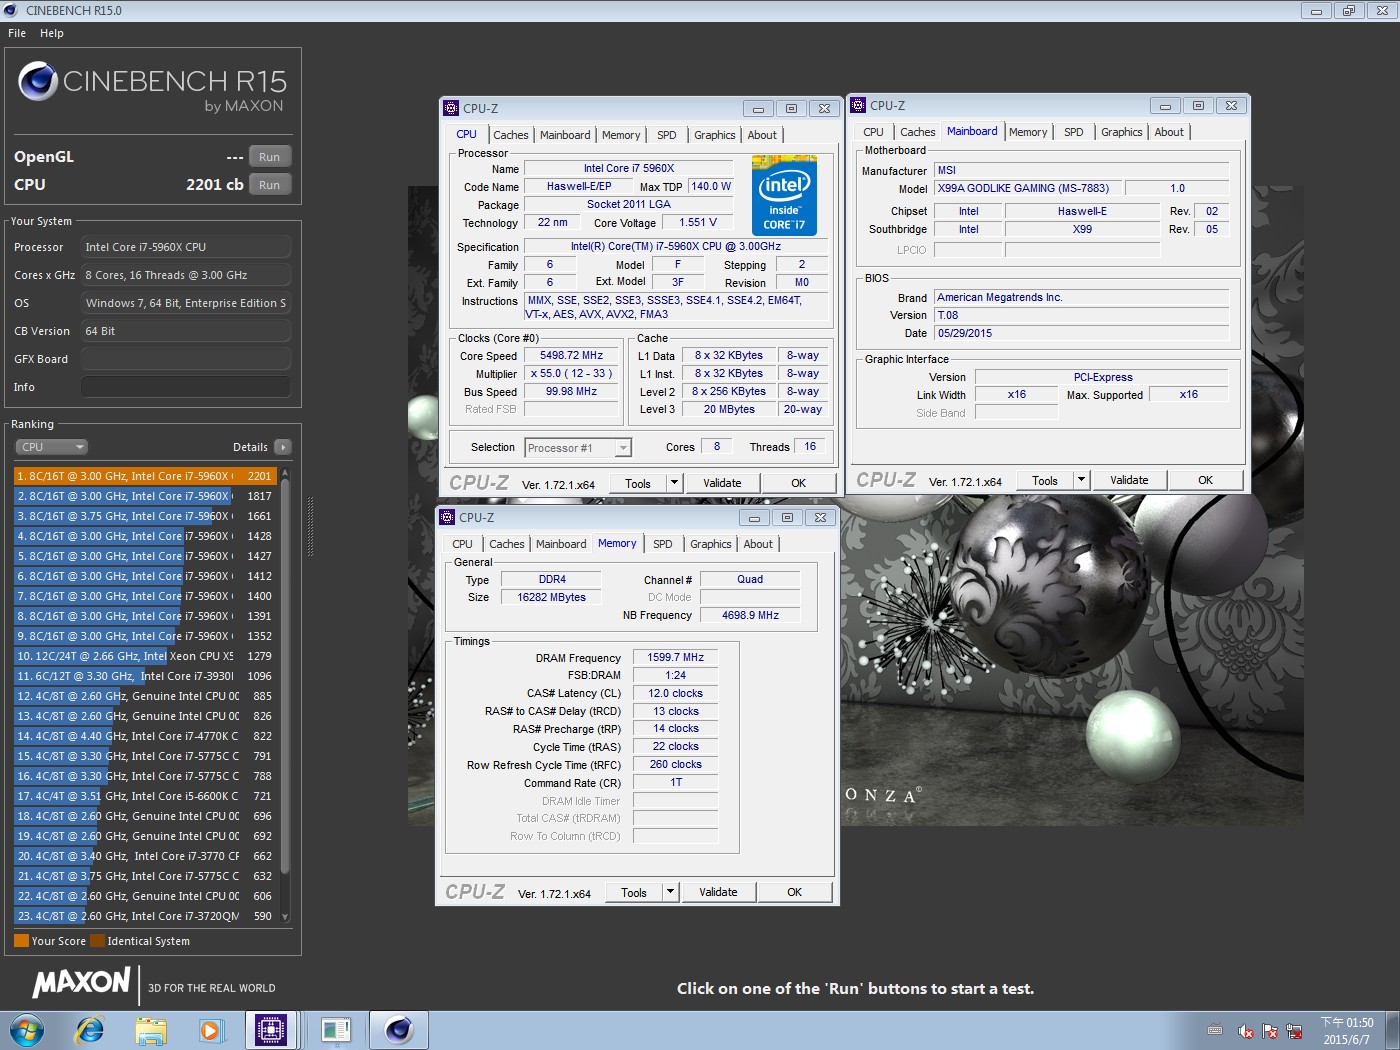This screenshot has height=1050, width=1400.
Task: Click the Tools button in the Mainboard window
Action: point(1045,480)
